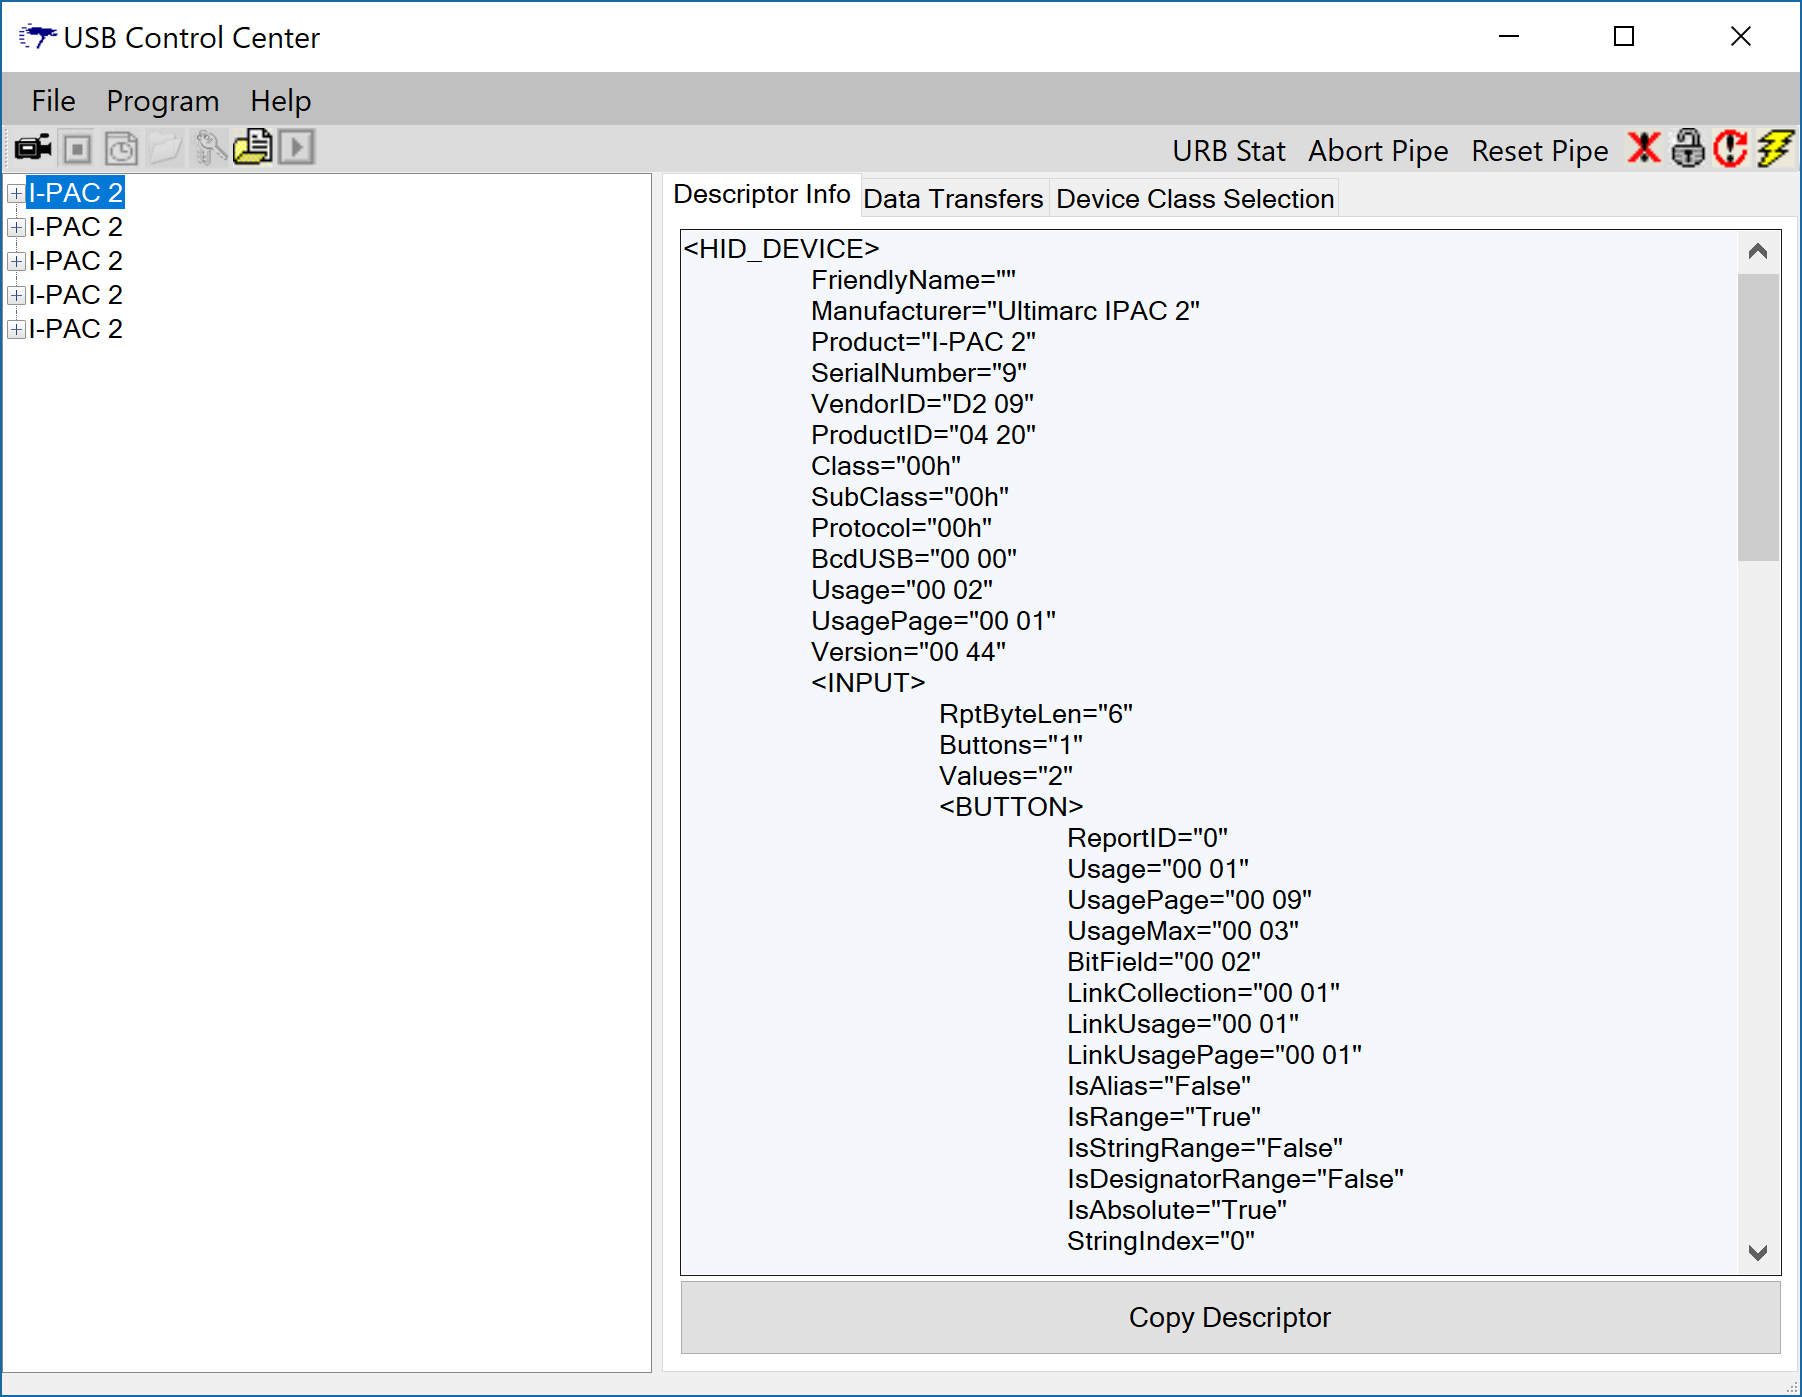Image resolution: width=1802 pixels, height=1397 pixels.
Task: Select the third I-PAC 2 device label
Action: tap(75, 261)
